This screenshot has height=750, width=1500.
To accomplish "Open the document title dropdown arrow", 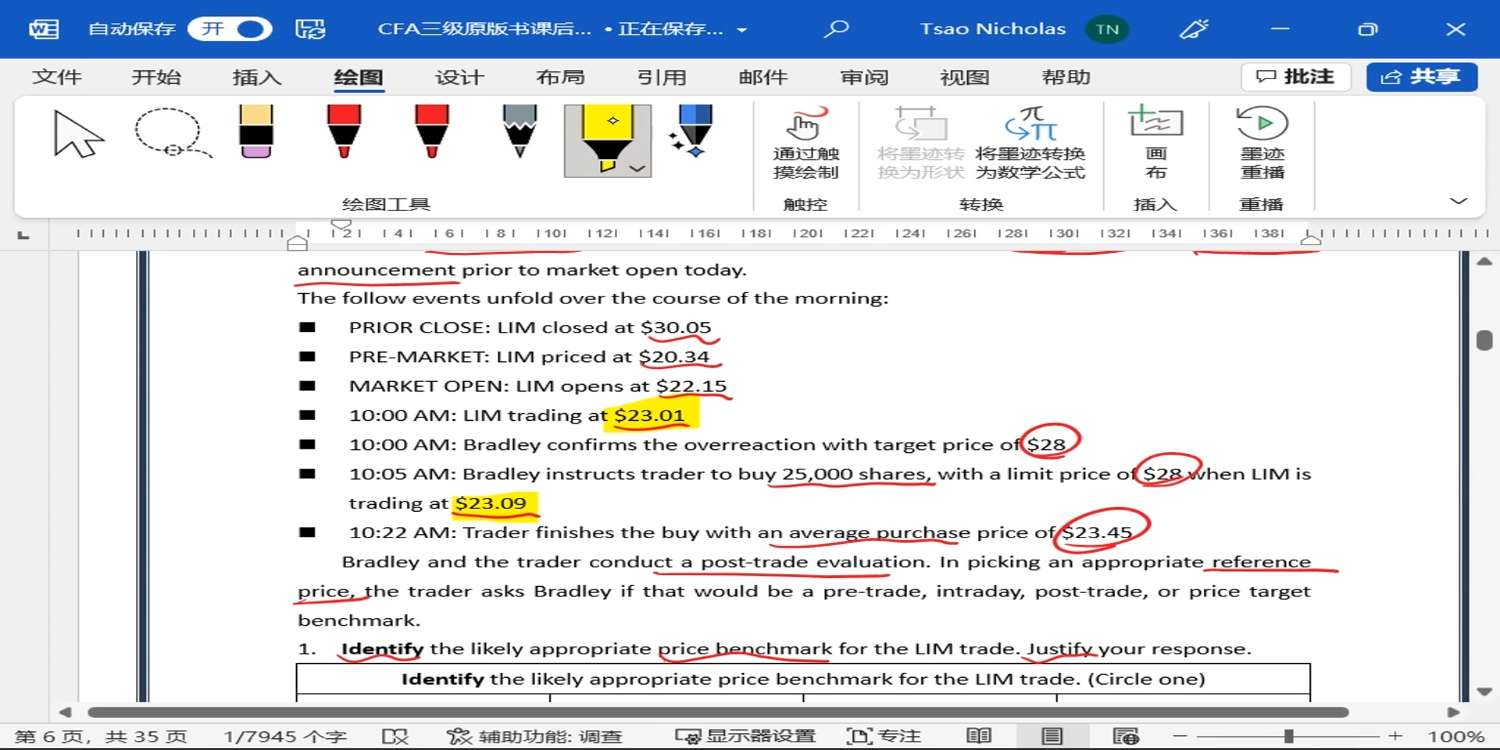I will click(742, 30).
